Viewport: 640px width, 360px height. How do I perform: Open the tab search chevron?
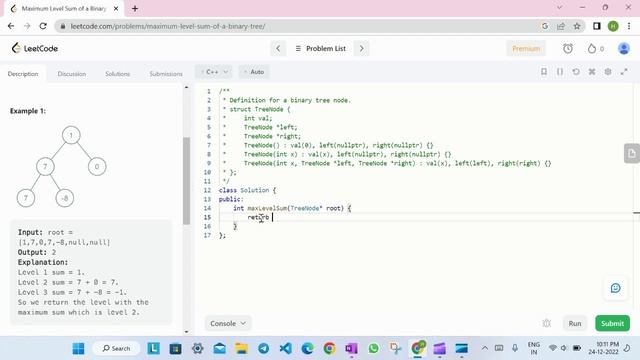point(560,7)
